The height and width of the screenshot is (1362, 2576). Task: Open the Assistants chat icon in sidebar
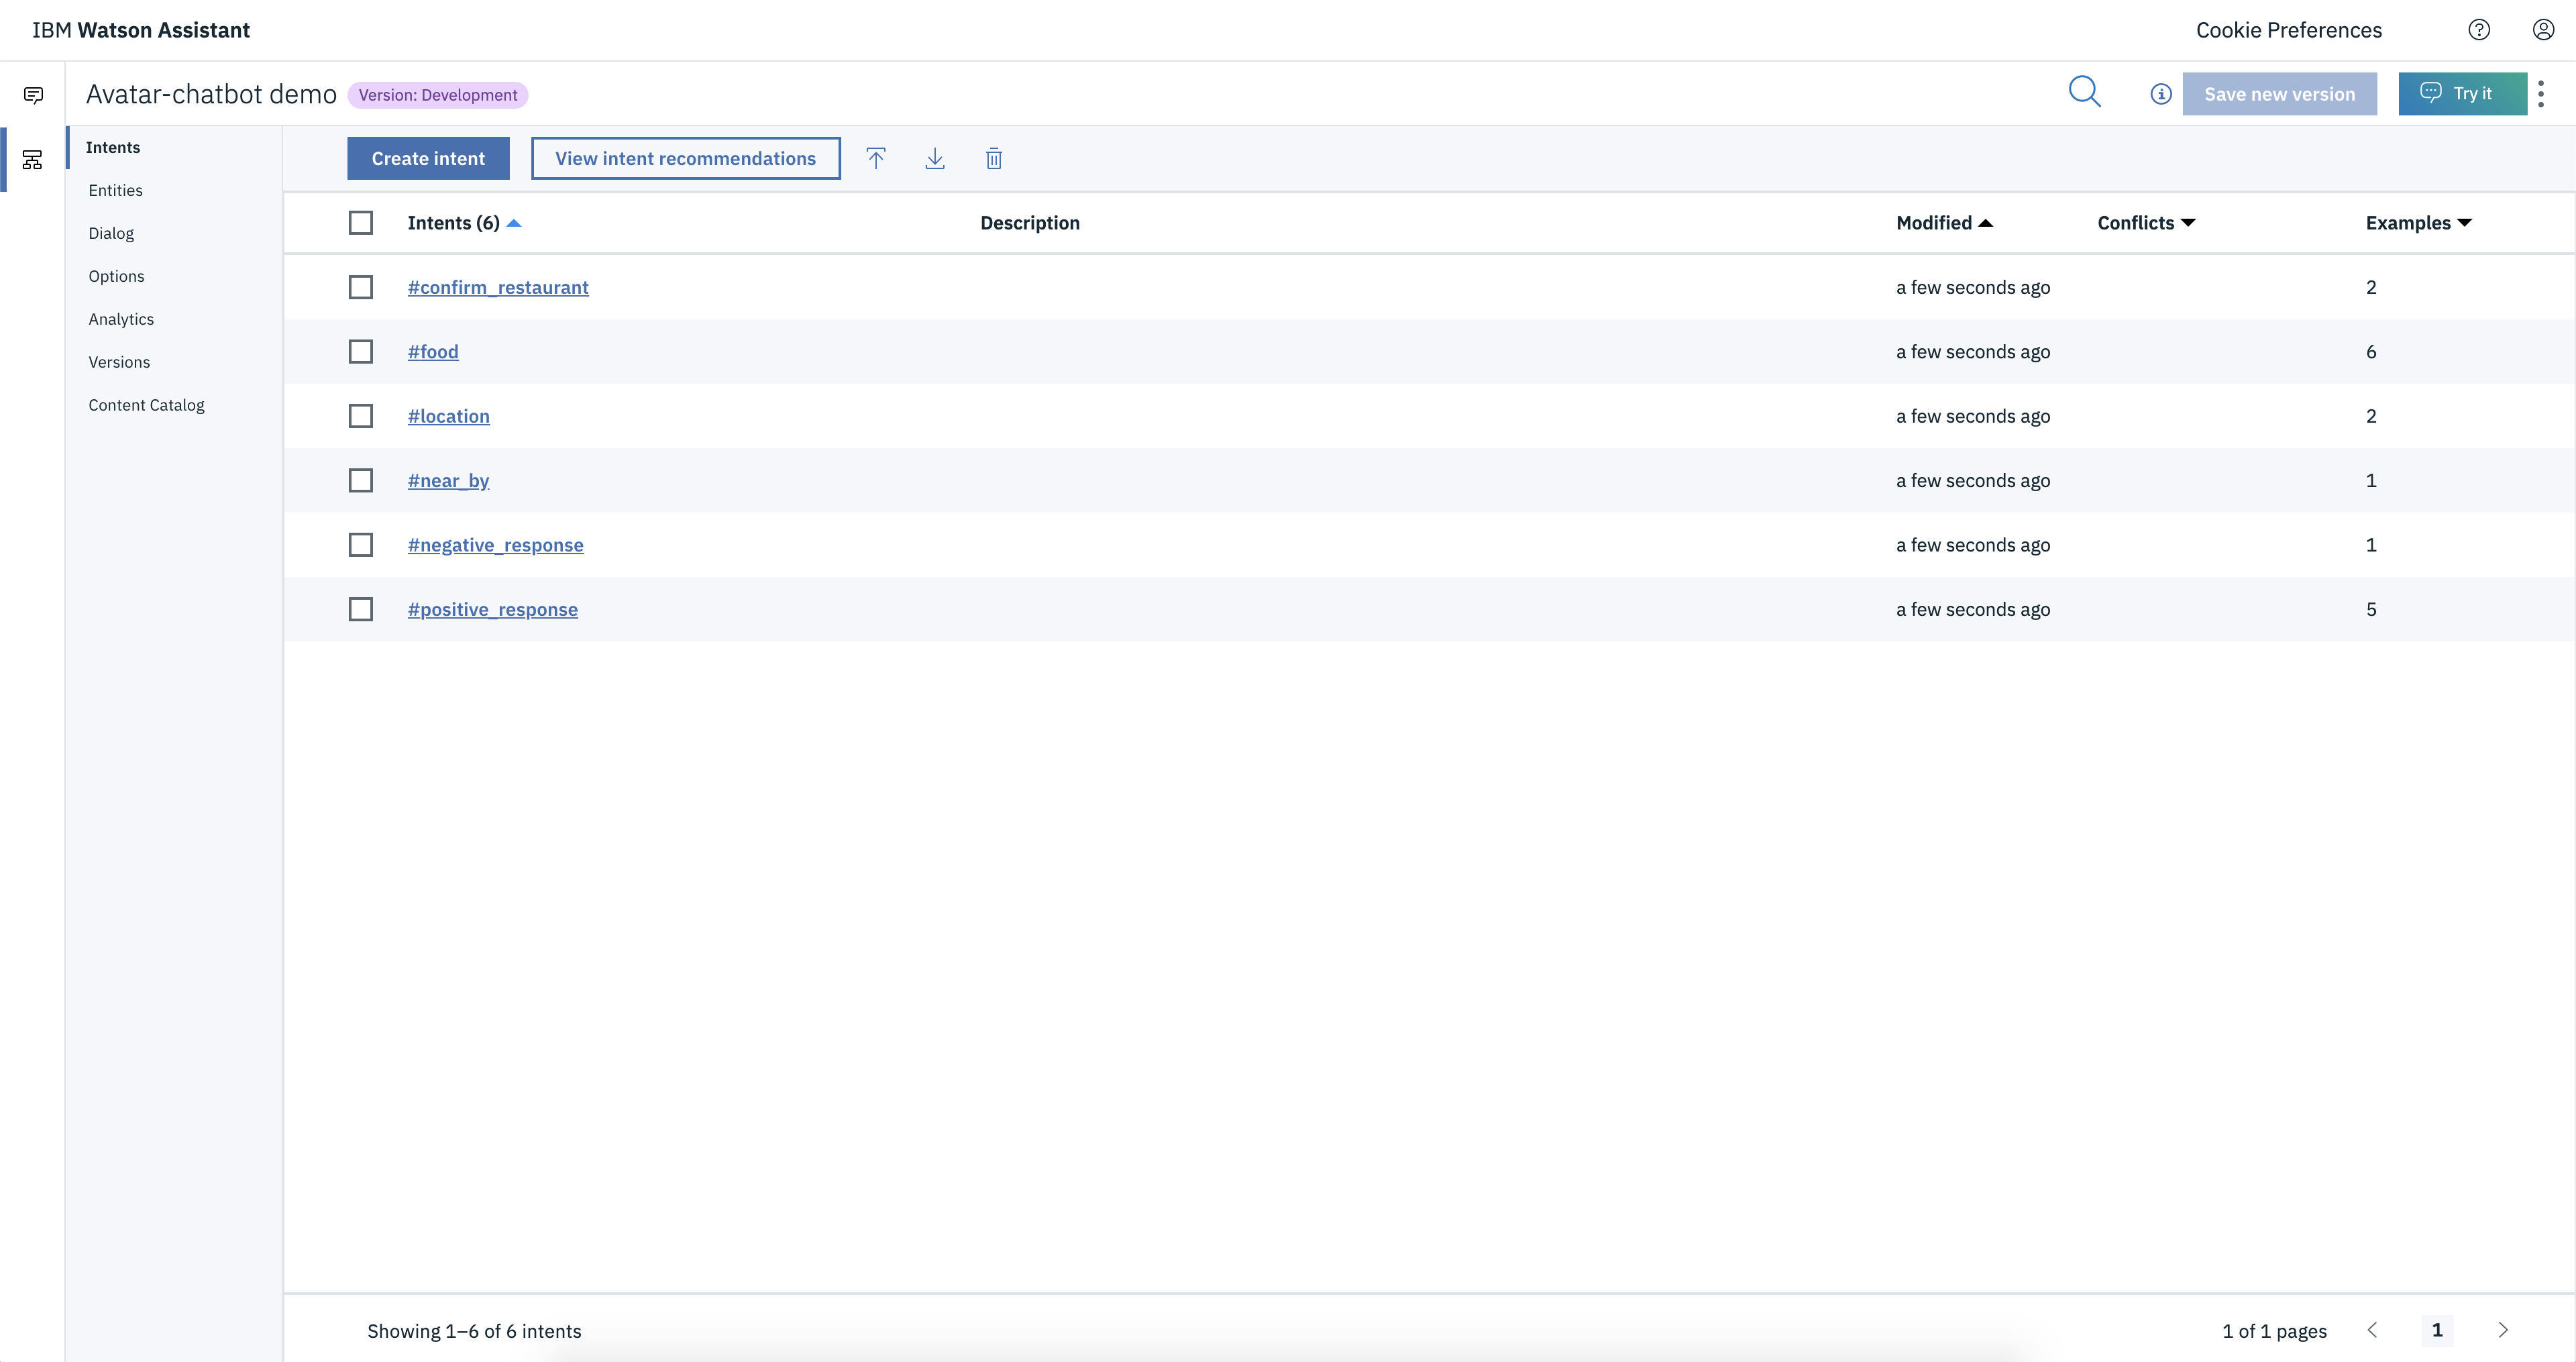pyautogui.click(x=33, y=95)
